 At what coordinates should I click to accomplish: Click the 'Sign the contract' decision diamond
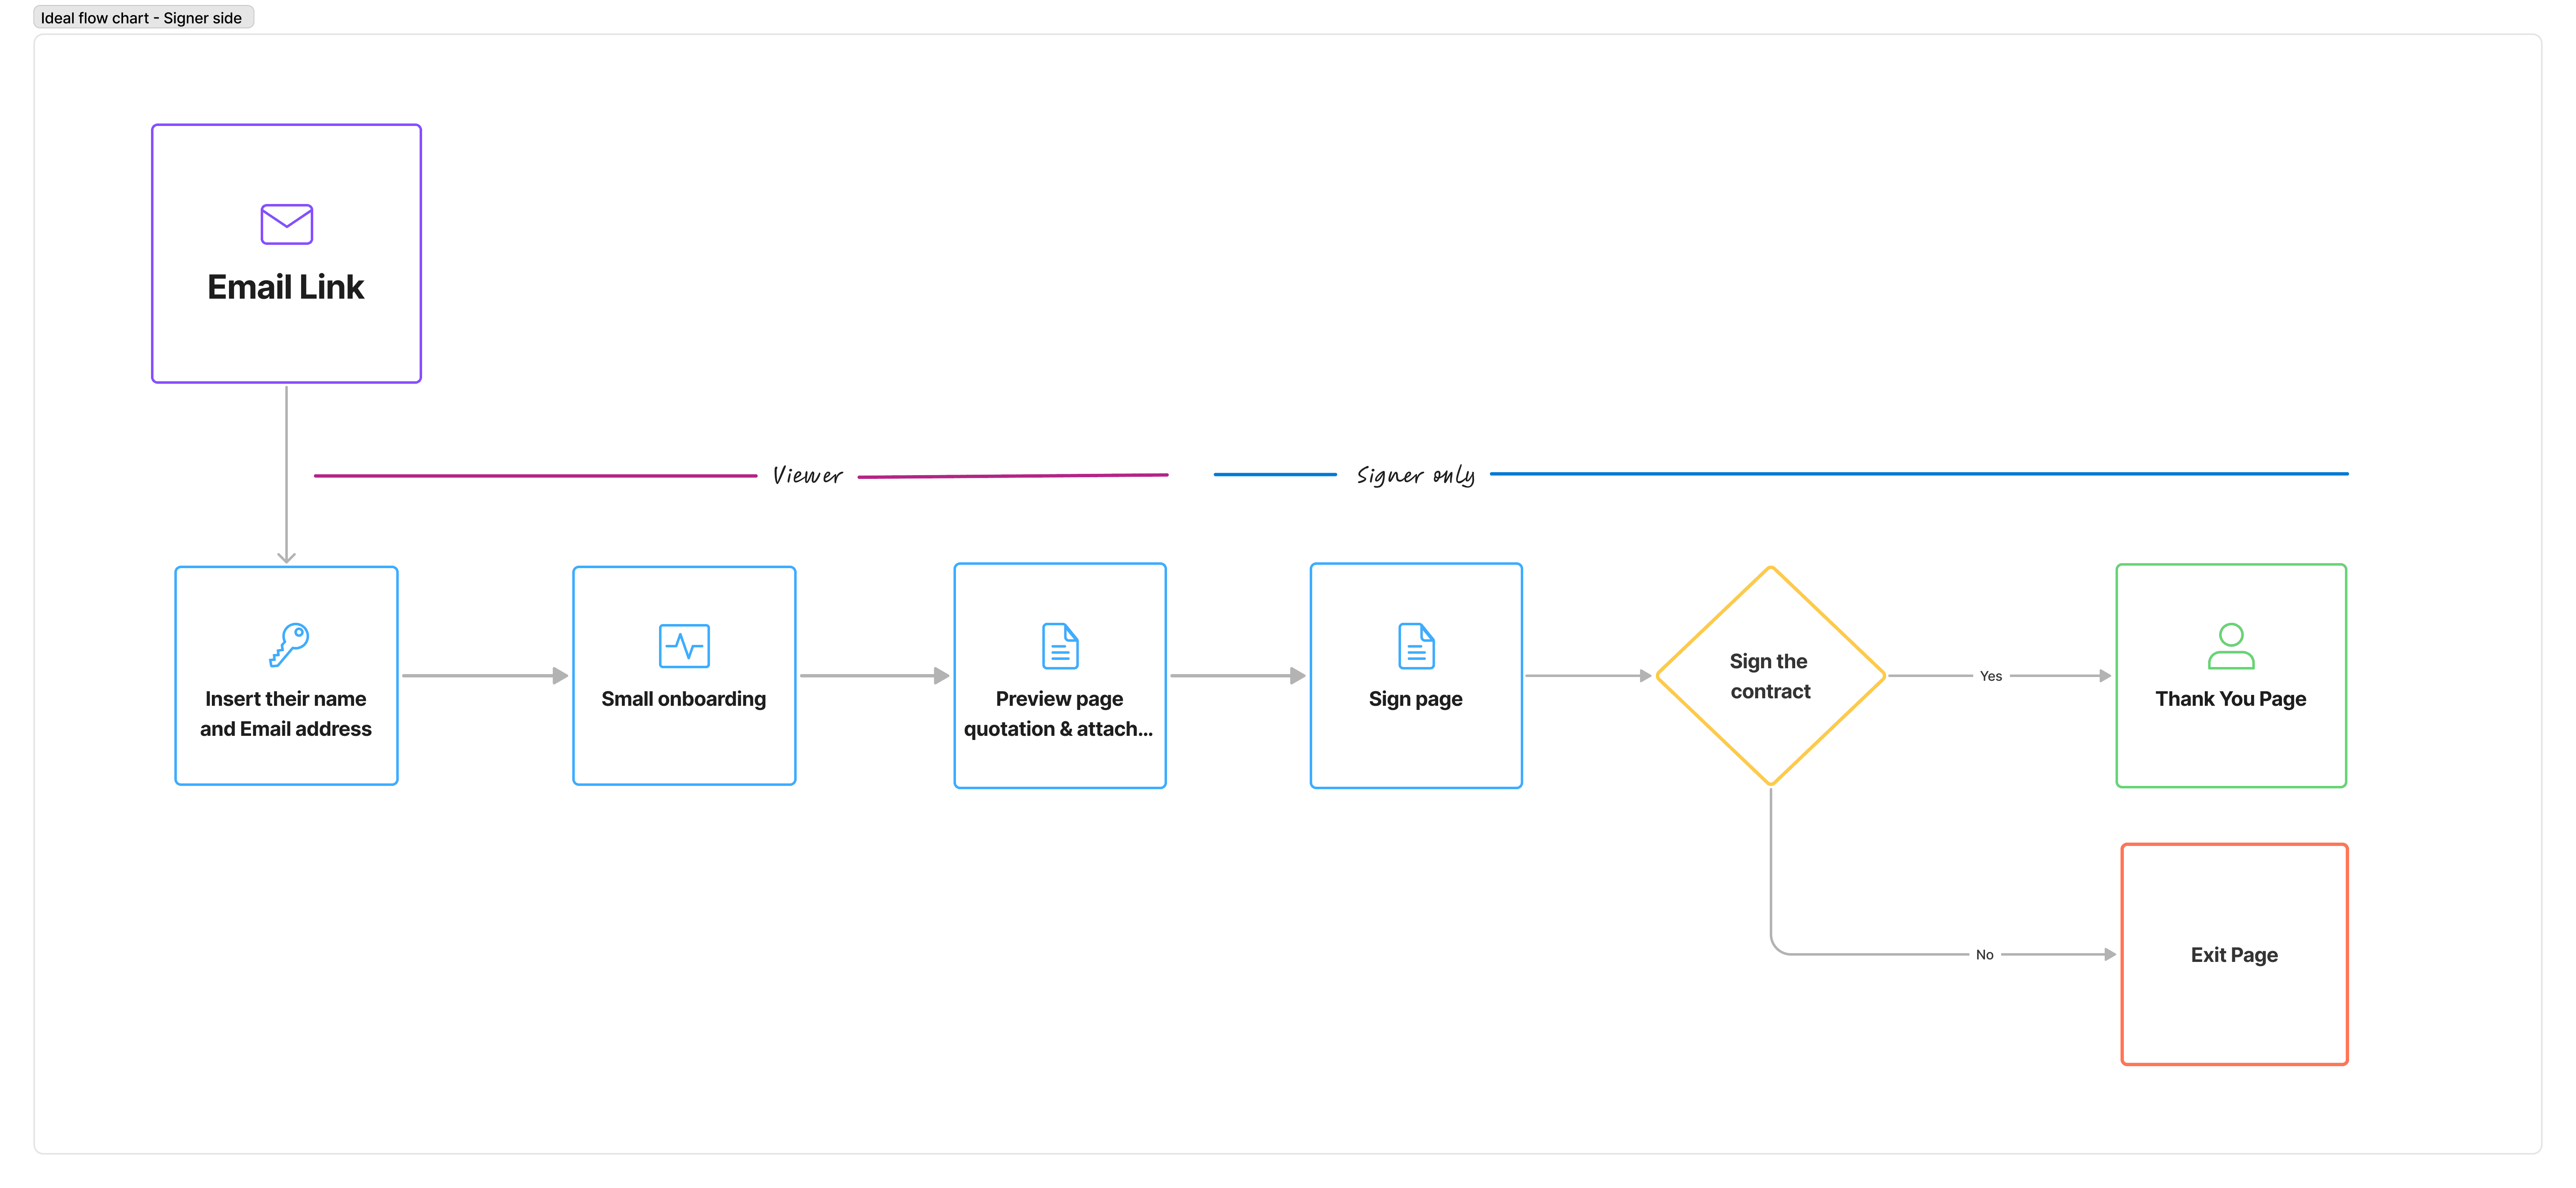pos(1770,676)
